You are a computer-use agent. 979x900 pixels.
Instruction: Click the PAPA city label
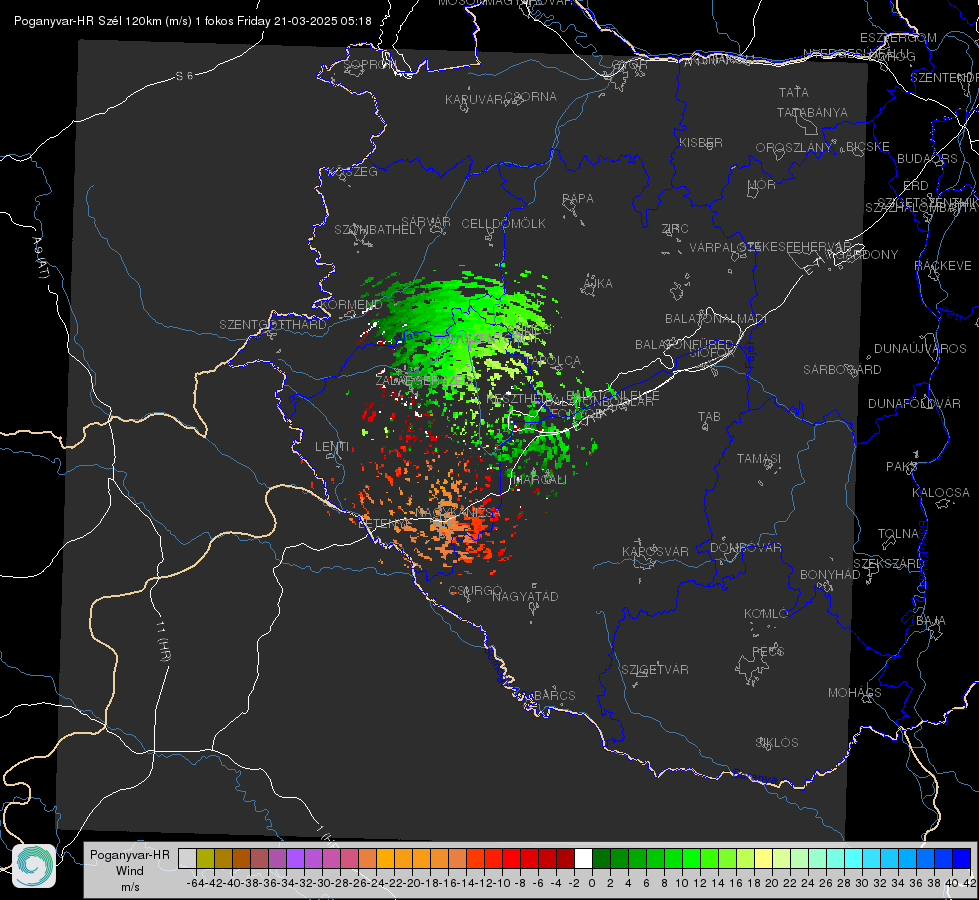(x=578, y=199)
